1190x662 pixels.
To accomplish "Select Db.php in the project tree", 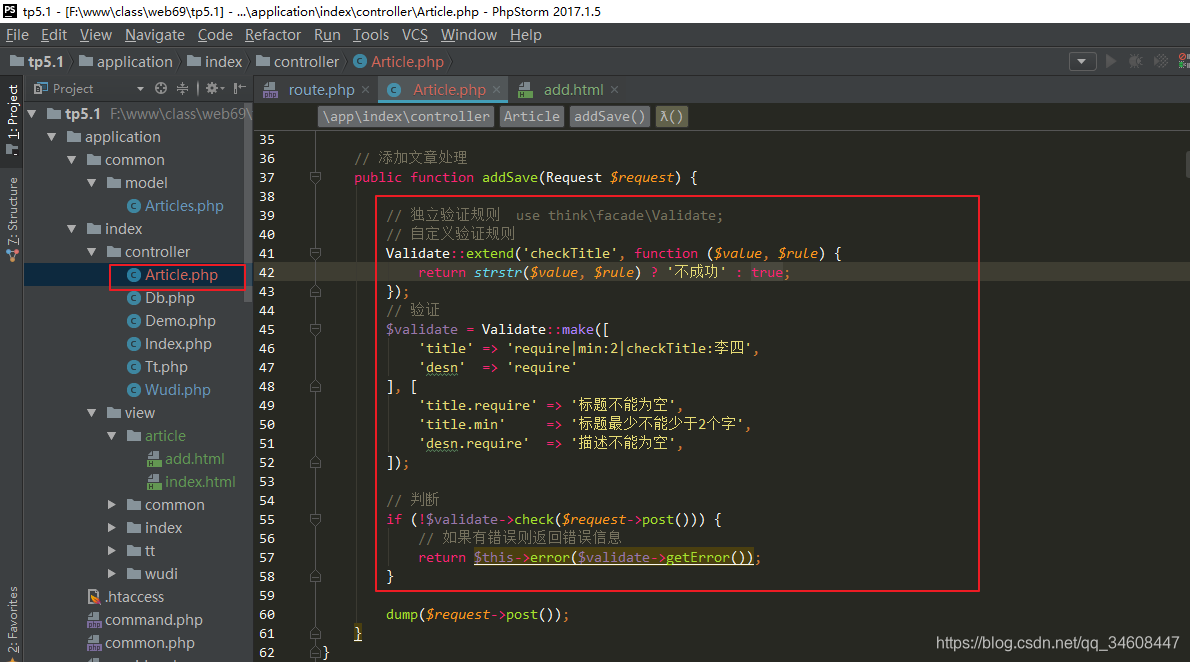I will (161, 298).
